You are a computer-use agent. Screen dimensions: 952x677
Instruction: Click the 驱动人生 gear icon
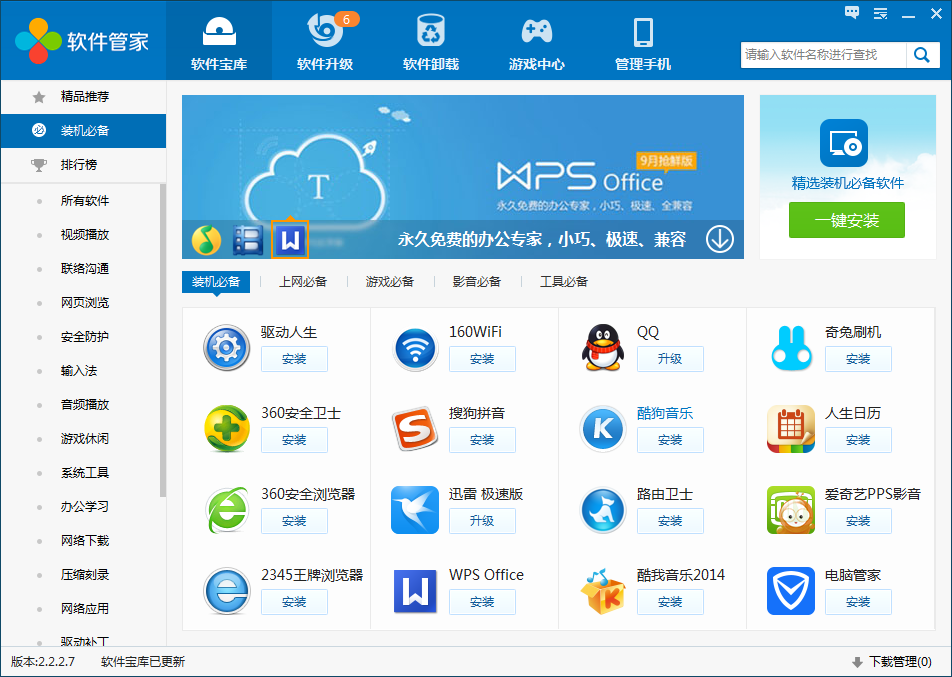tap(226, 348)
